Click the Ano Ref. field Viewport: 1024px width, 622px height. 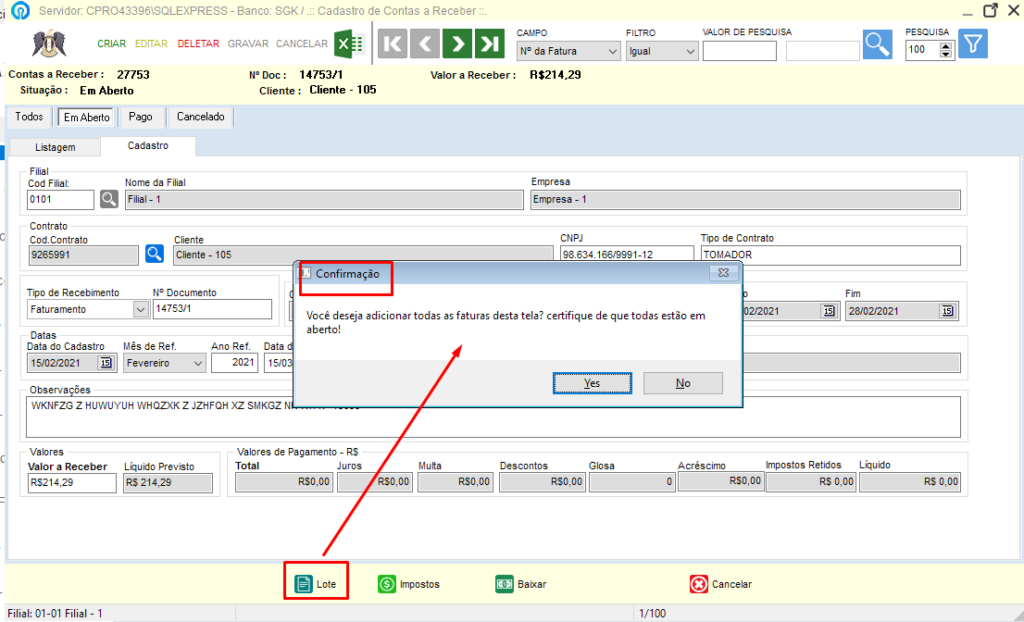pyautogui.click(x=234, y=363)
